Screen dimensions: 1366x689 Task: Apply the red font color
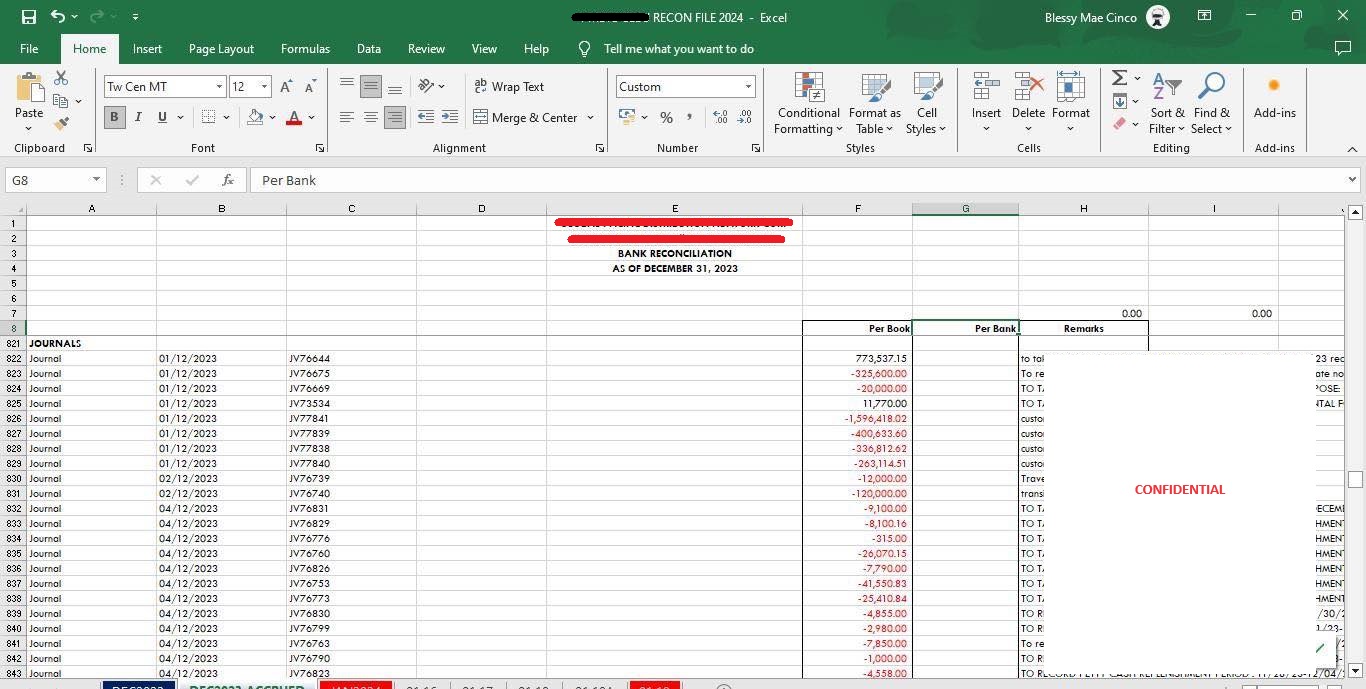(x=294, y=117)
